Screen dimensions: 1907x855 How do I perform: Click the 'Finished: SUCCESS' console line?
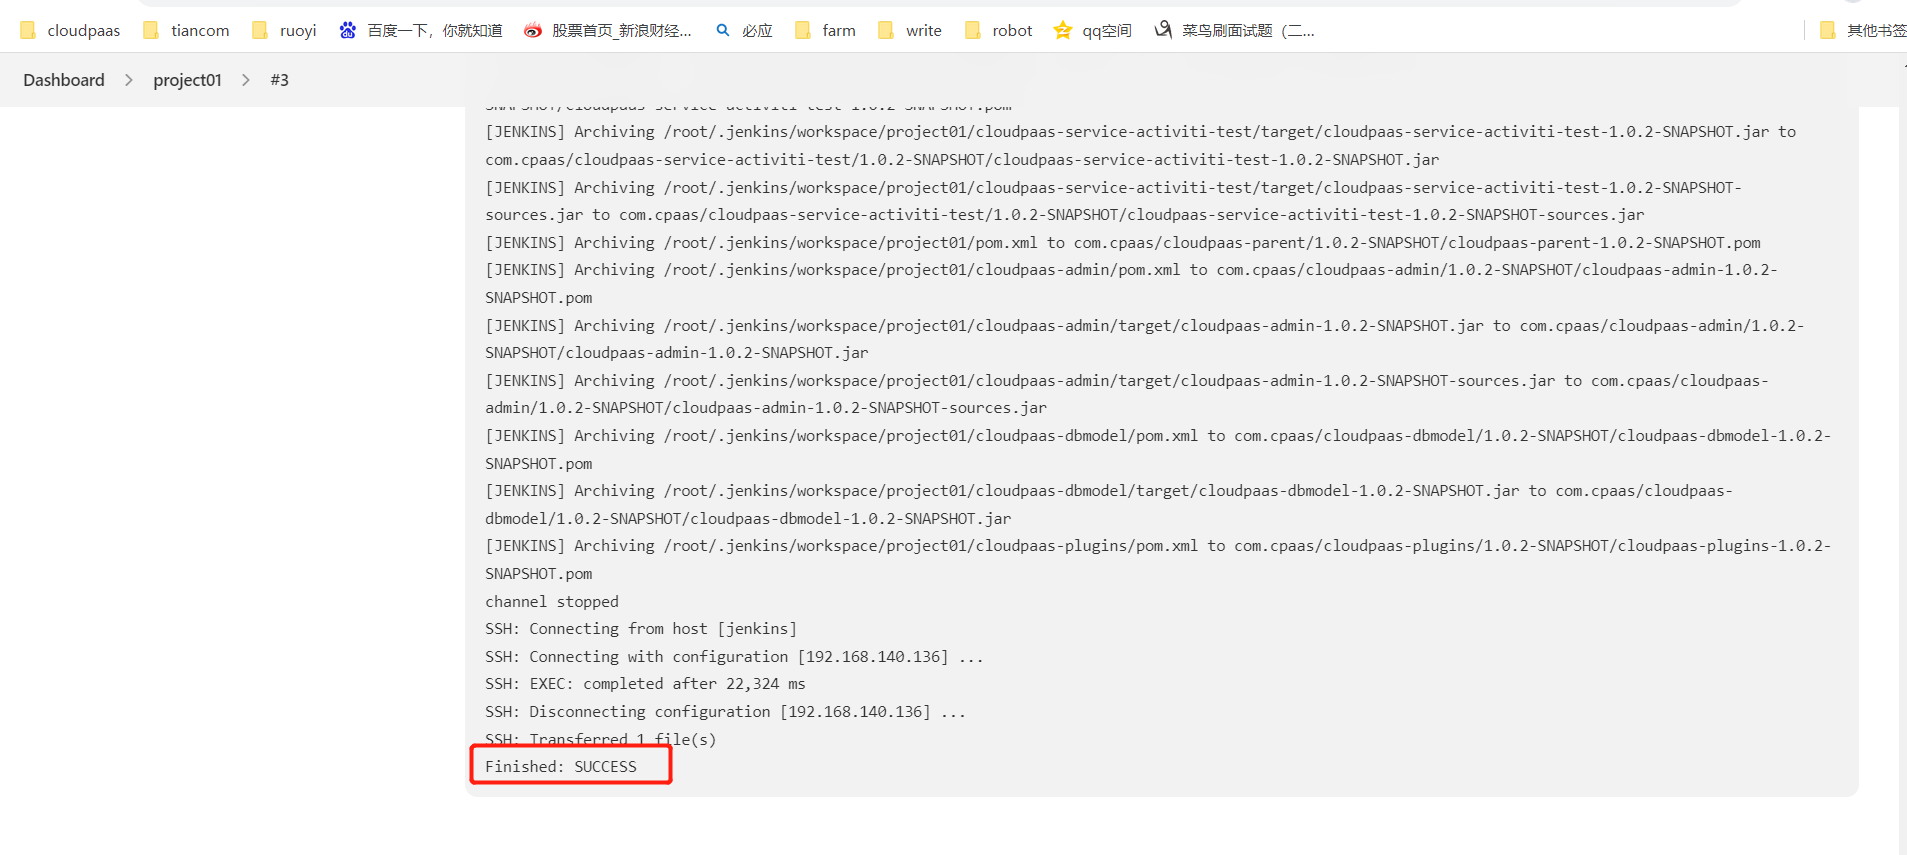point(561,767)
